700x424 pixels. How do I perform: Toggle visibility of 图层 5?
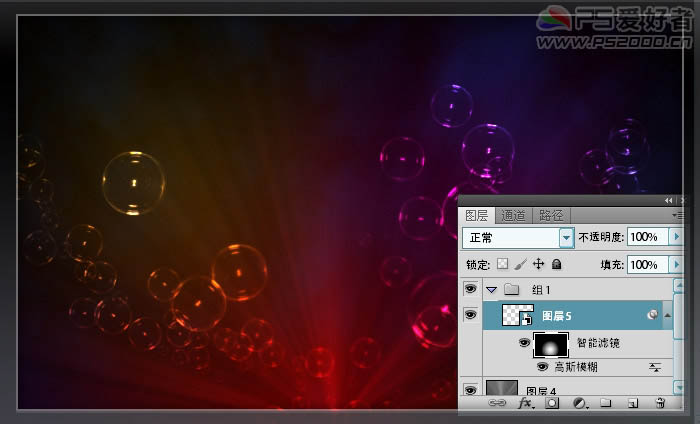tap(471, 315)
